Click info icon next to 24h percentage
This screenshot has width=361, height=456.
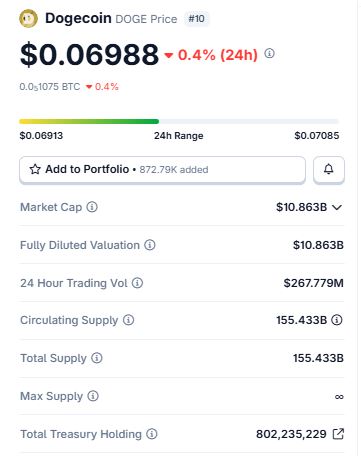[269, 53]
